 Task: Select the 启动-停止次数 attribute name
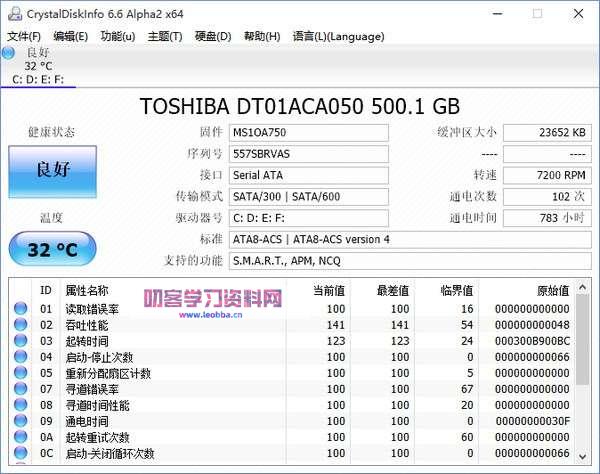(99, 357)
